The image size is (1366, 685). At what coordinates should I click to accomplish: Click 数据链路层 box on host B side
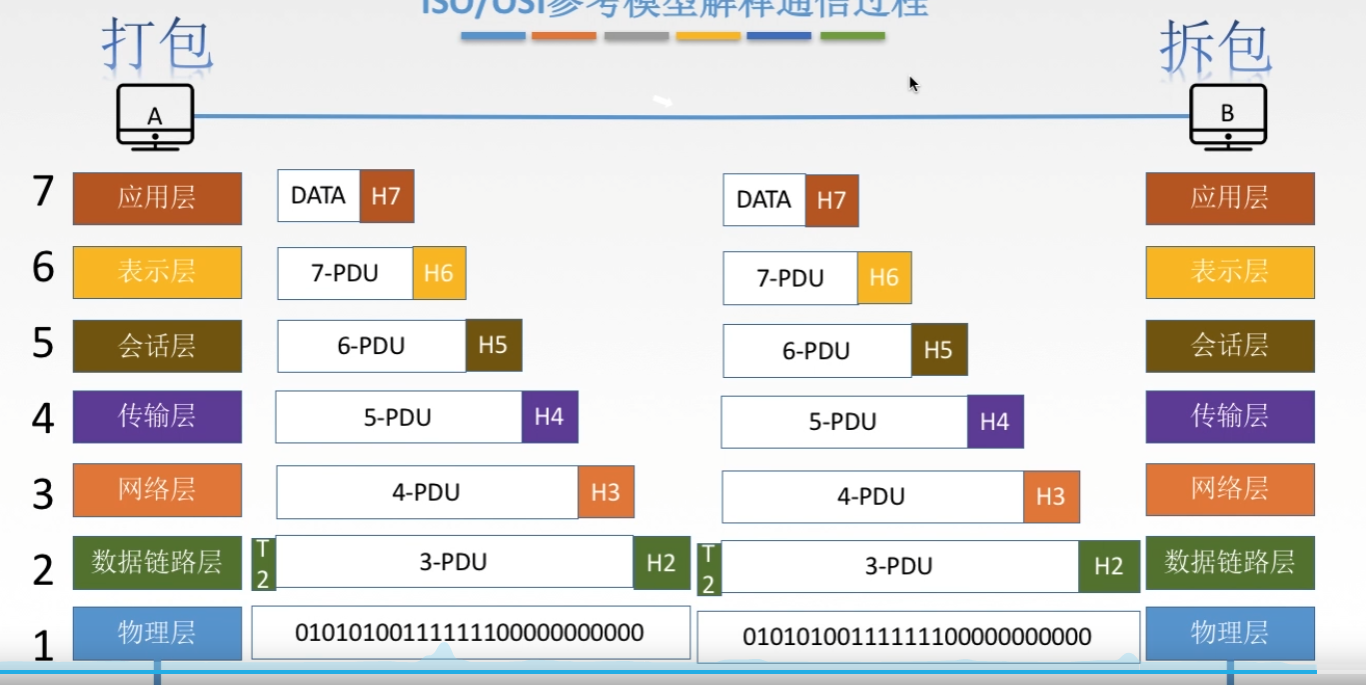pos(1230,562)
